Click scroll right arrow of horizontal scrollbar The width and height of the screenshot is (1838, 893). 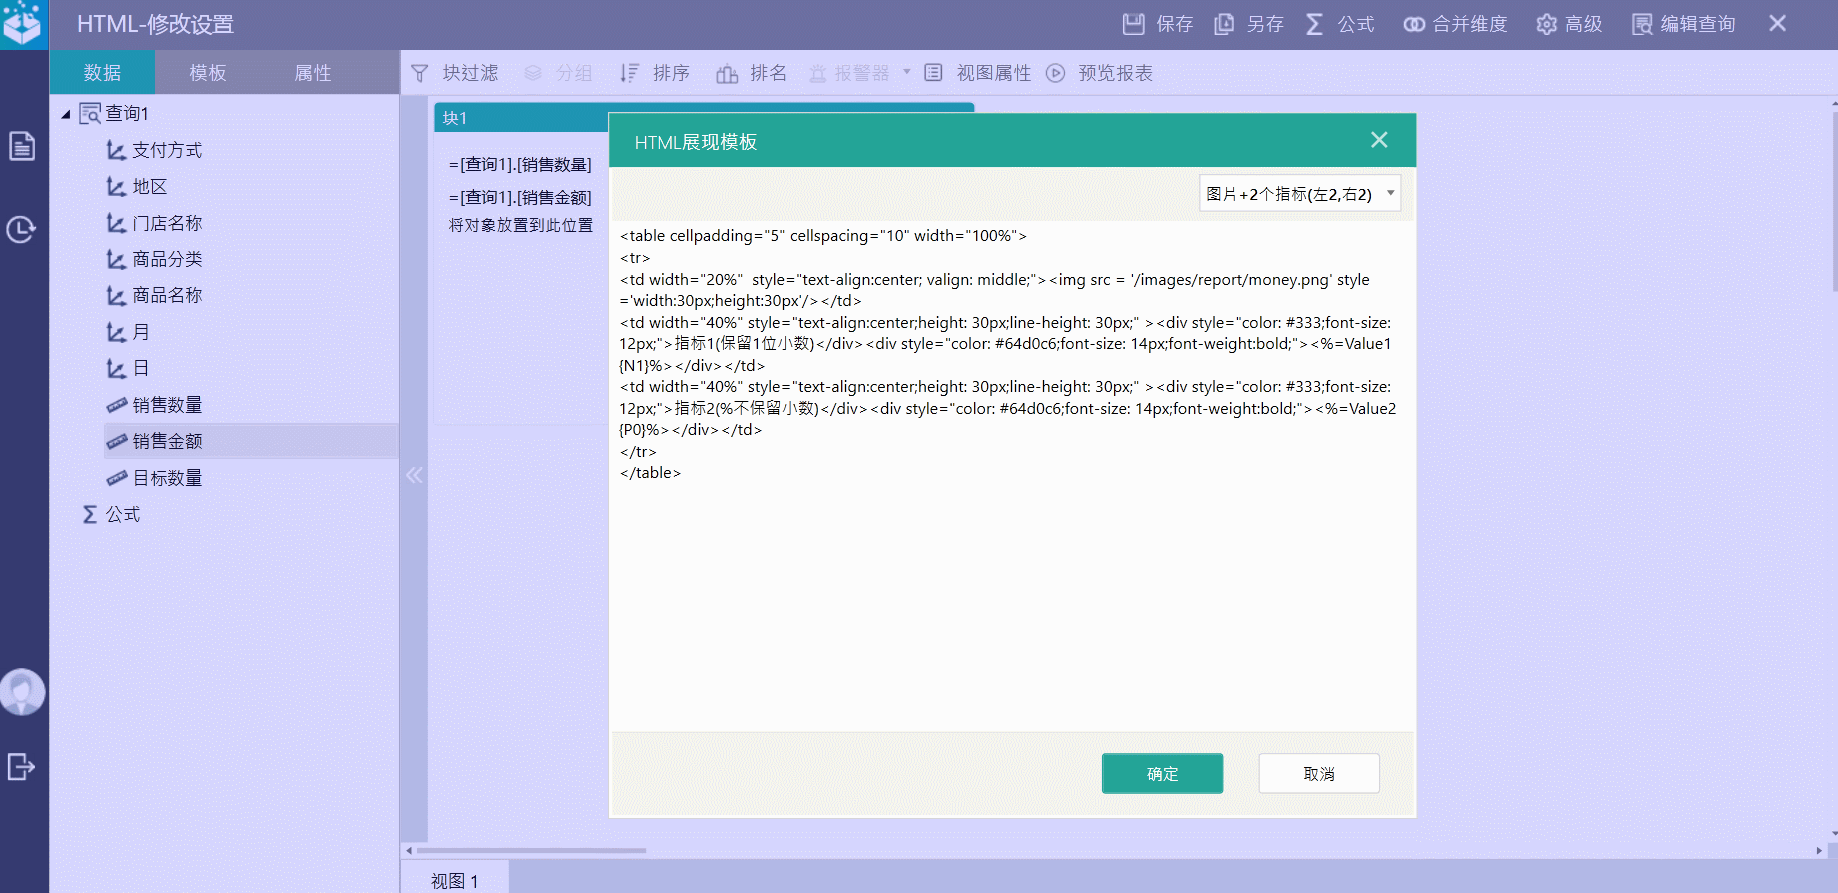pos(1819,851)
